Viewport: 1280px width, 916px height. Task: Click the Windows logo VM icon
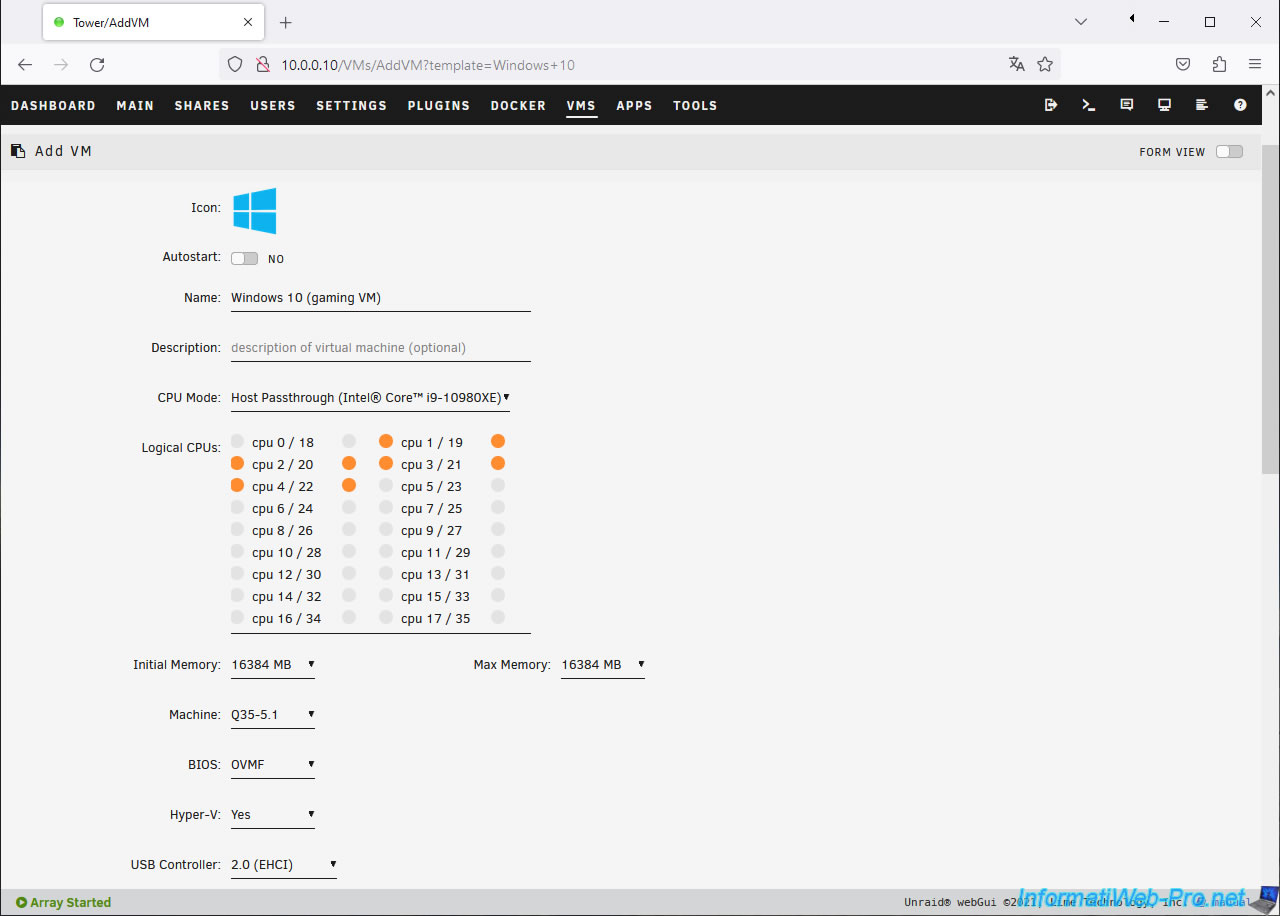(x=255, y=211)
